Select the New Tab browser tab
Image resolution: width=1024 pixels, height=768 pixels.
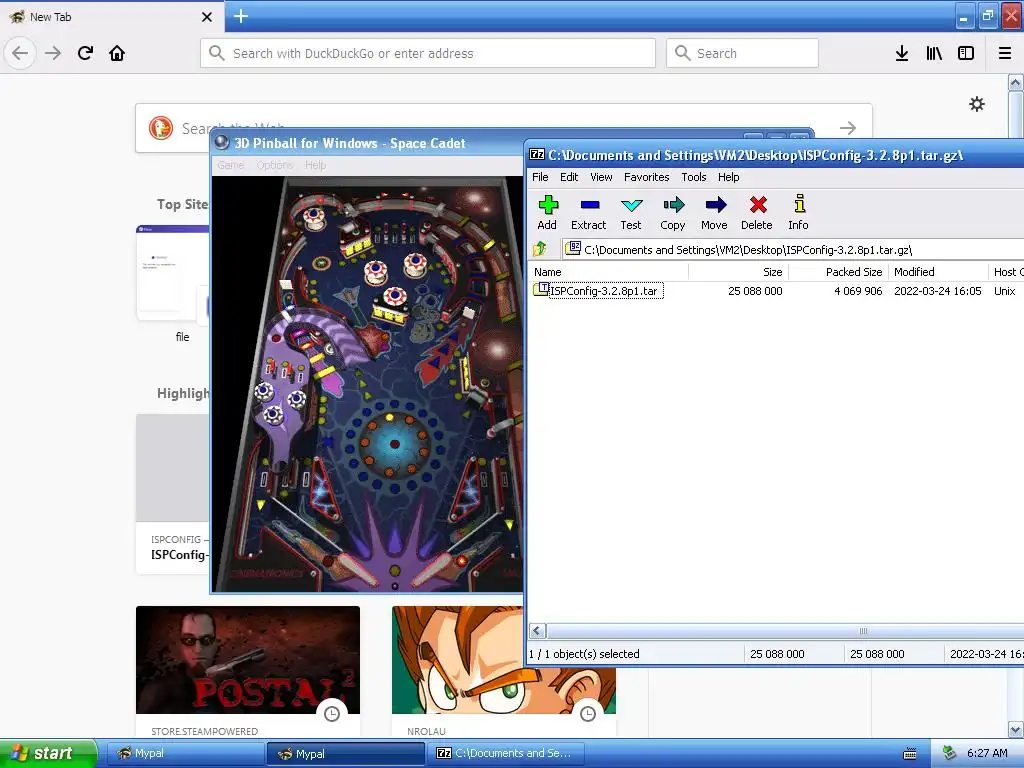coord(111,16)
